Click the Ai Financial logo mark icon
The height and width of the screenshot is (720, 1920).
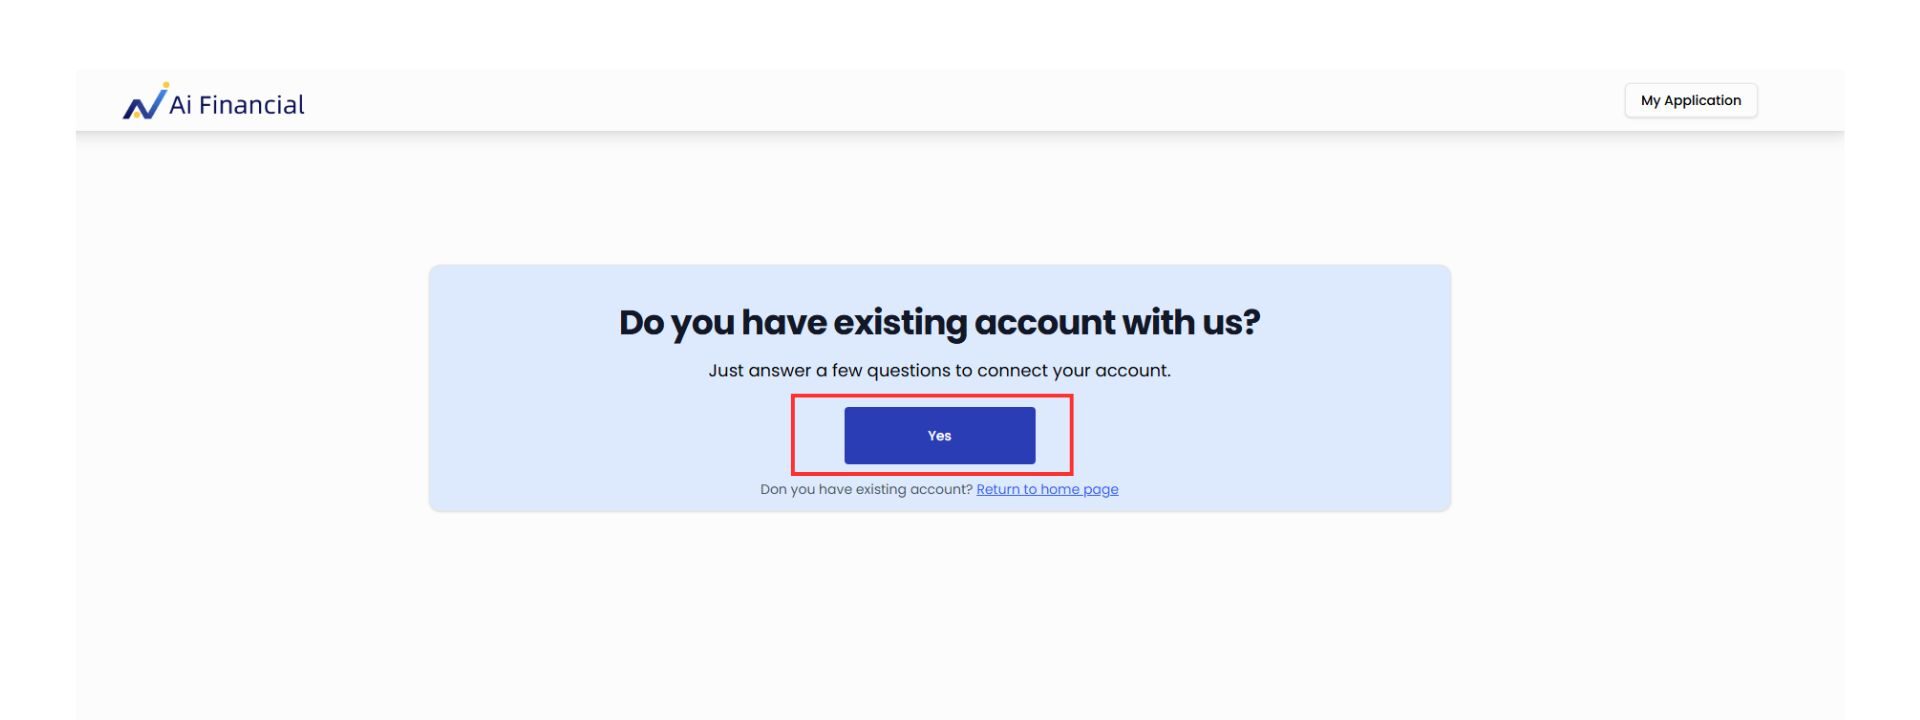[144, 102]
